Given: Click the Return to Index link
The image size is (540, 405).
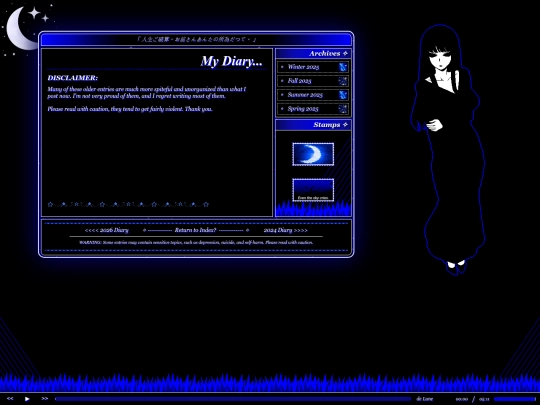Looking at the screenshot, I should (x=195, y=230).
